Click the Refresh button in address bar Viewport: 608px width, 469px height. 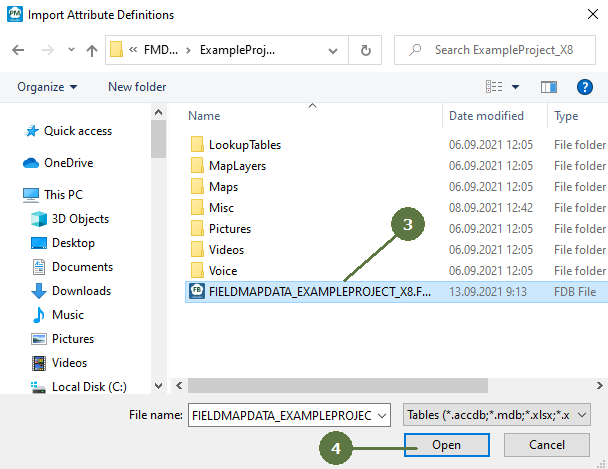coord(366,50)
